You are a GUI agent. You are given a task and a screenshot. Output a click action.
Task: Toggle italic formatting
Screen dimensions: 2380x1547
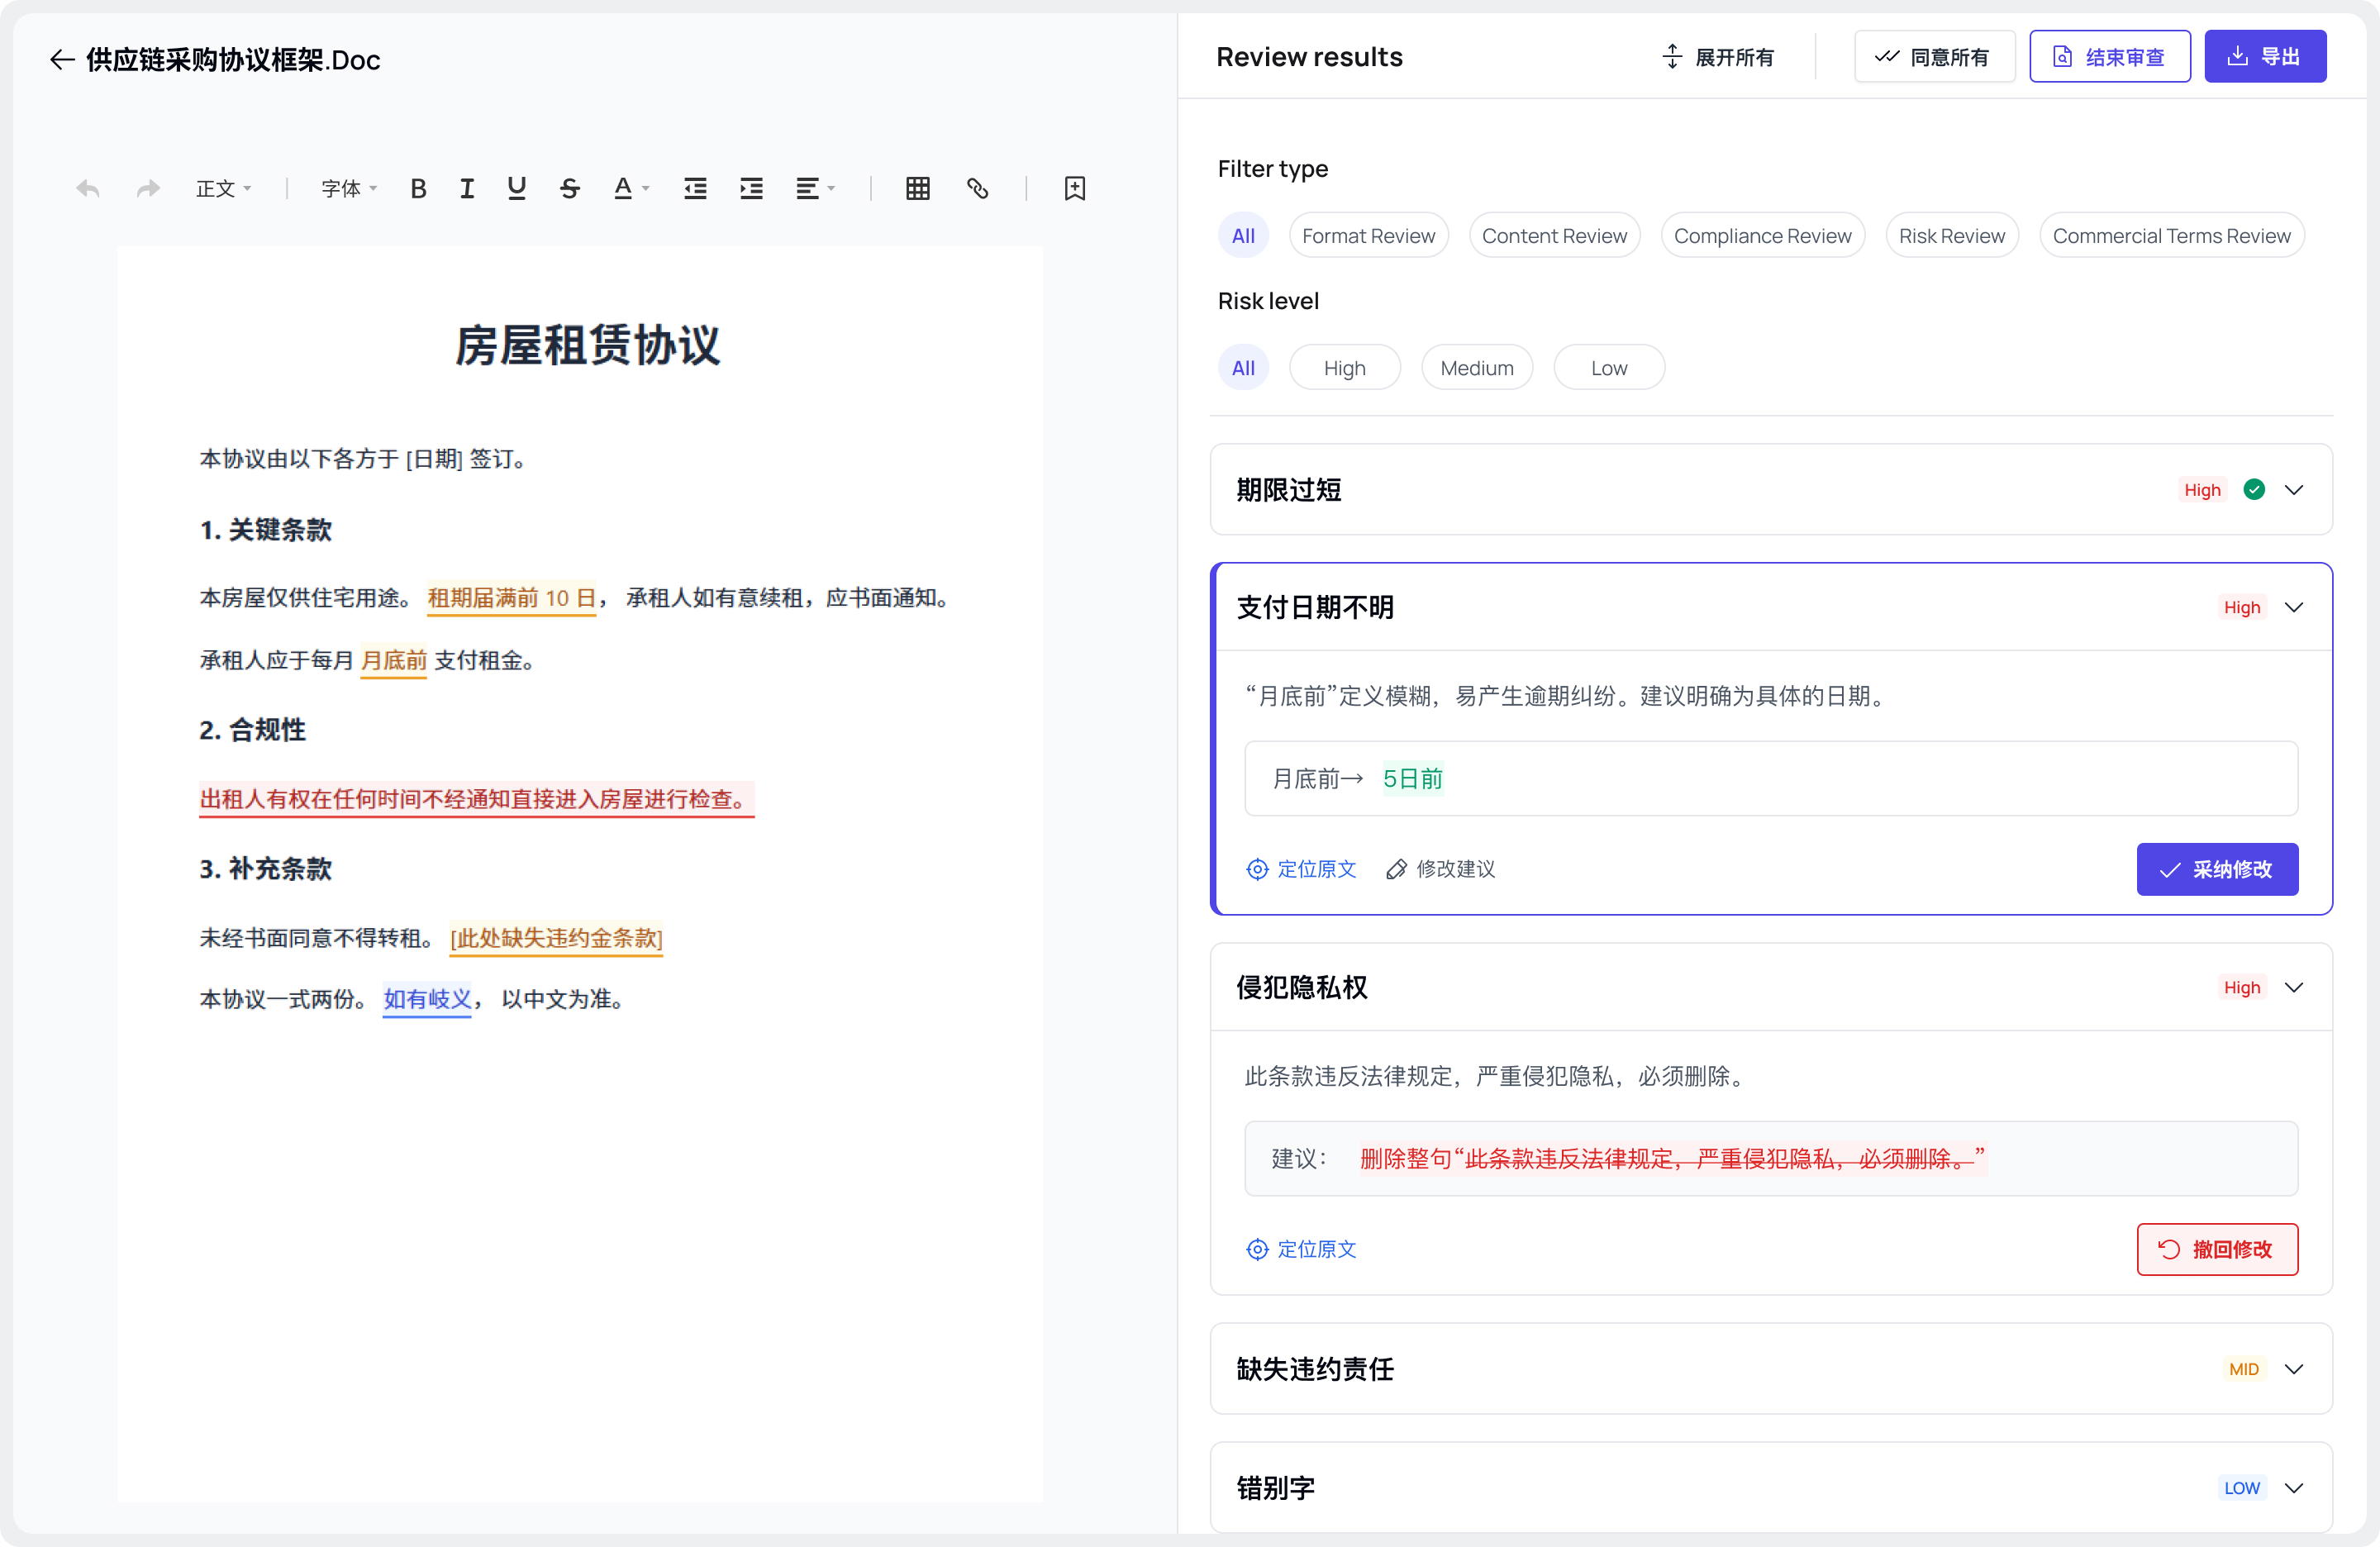[x=467, y=188]
